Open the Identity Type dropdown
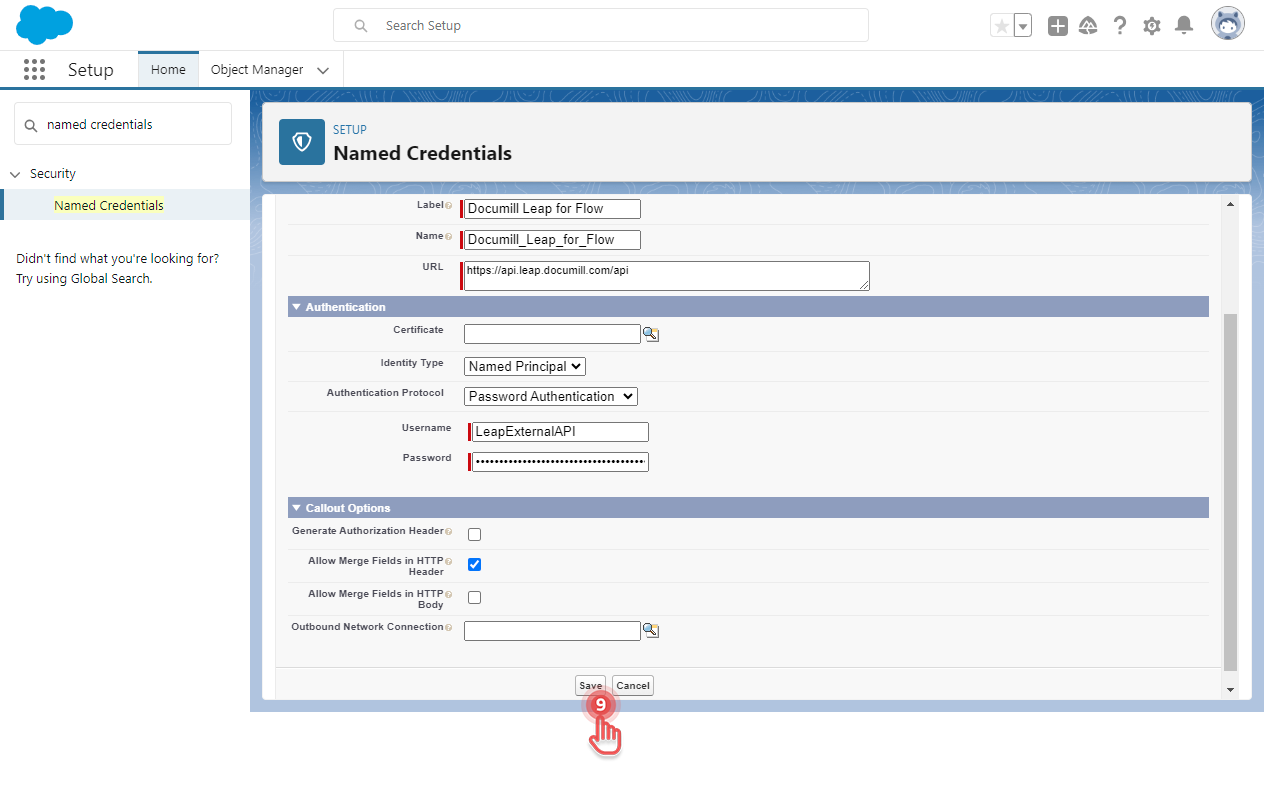Image resolution: width=1264 pixels, height=800 pixels. 525,367
